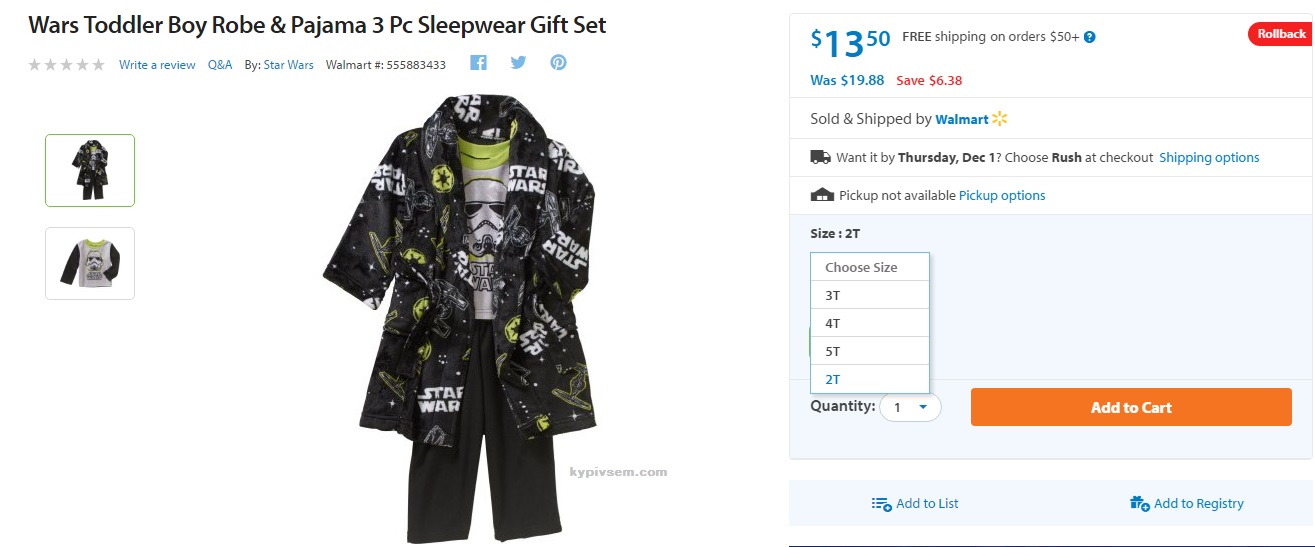Pin product via Pinterest icon
Viewport: 1315px width, 547px height.
coord(558,63)
